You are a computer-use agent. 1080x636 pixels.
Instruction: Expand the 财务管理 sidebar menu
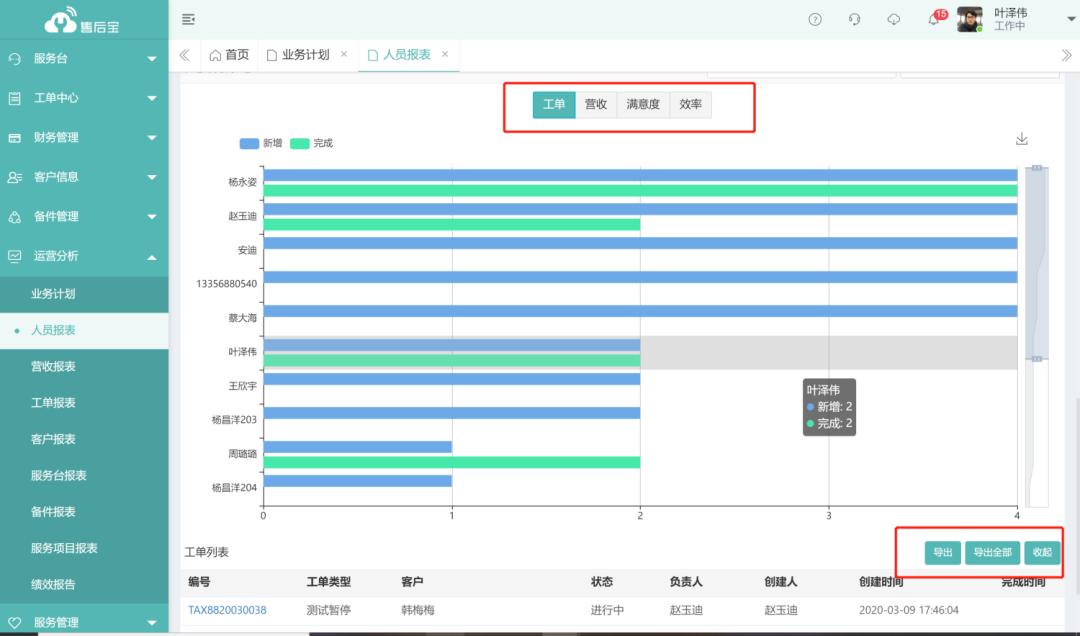click(84, 137)
